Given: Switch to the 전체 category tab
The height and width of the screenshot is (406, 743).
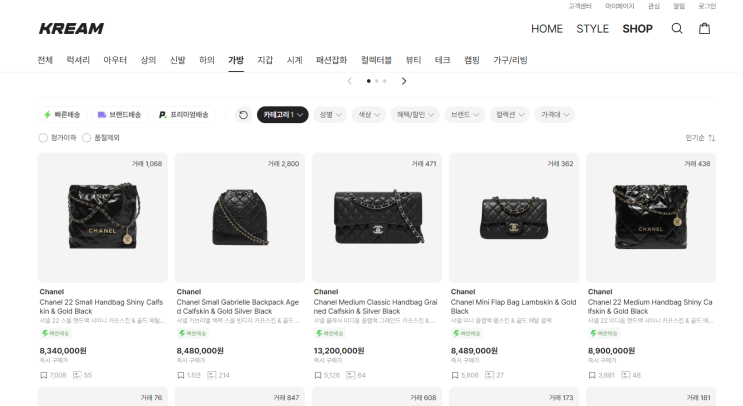Looking at the screenshot, I should (45, 60).
